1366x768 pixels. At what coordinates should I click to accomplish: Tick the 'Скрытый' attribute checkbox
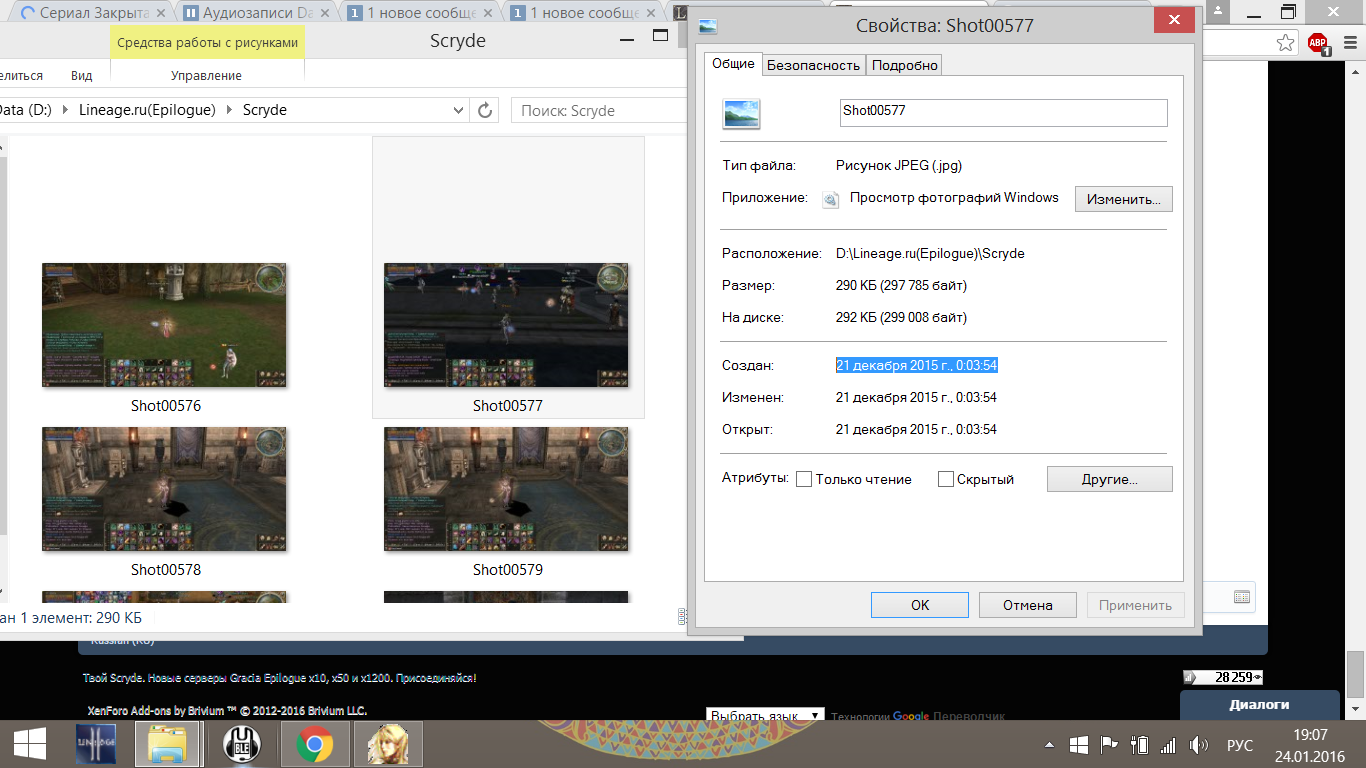(x=946, y=480)
